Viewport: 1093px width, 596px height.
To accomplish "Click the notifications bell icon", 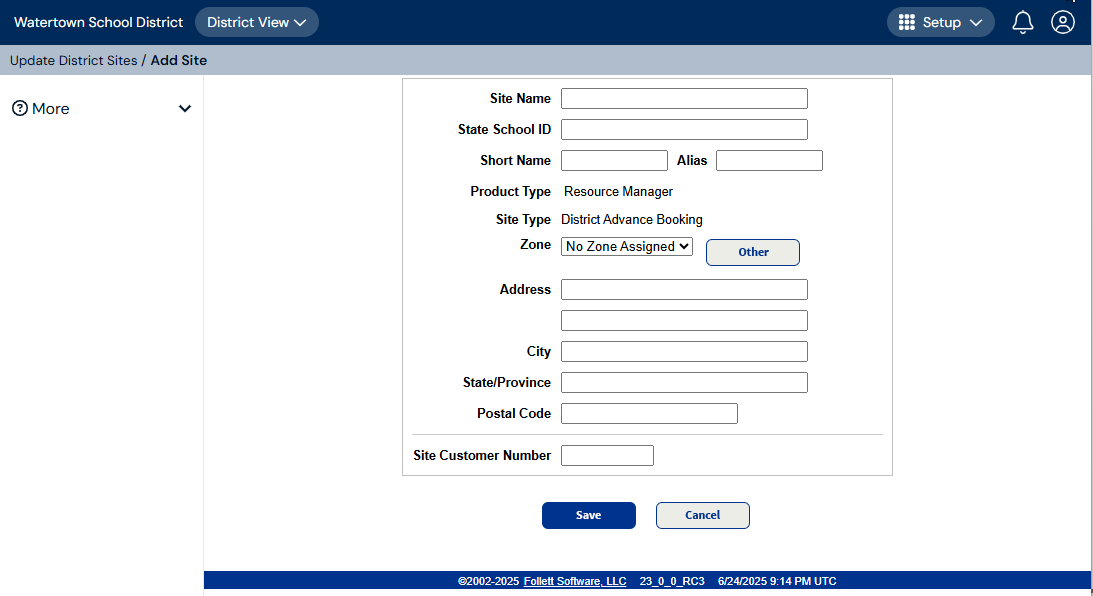I will 1022,22.
